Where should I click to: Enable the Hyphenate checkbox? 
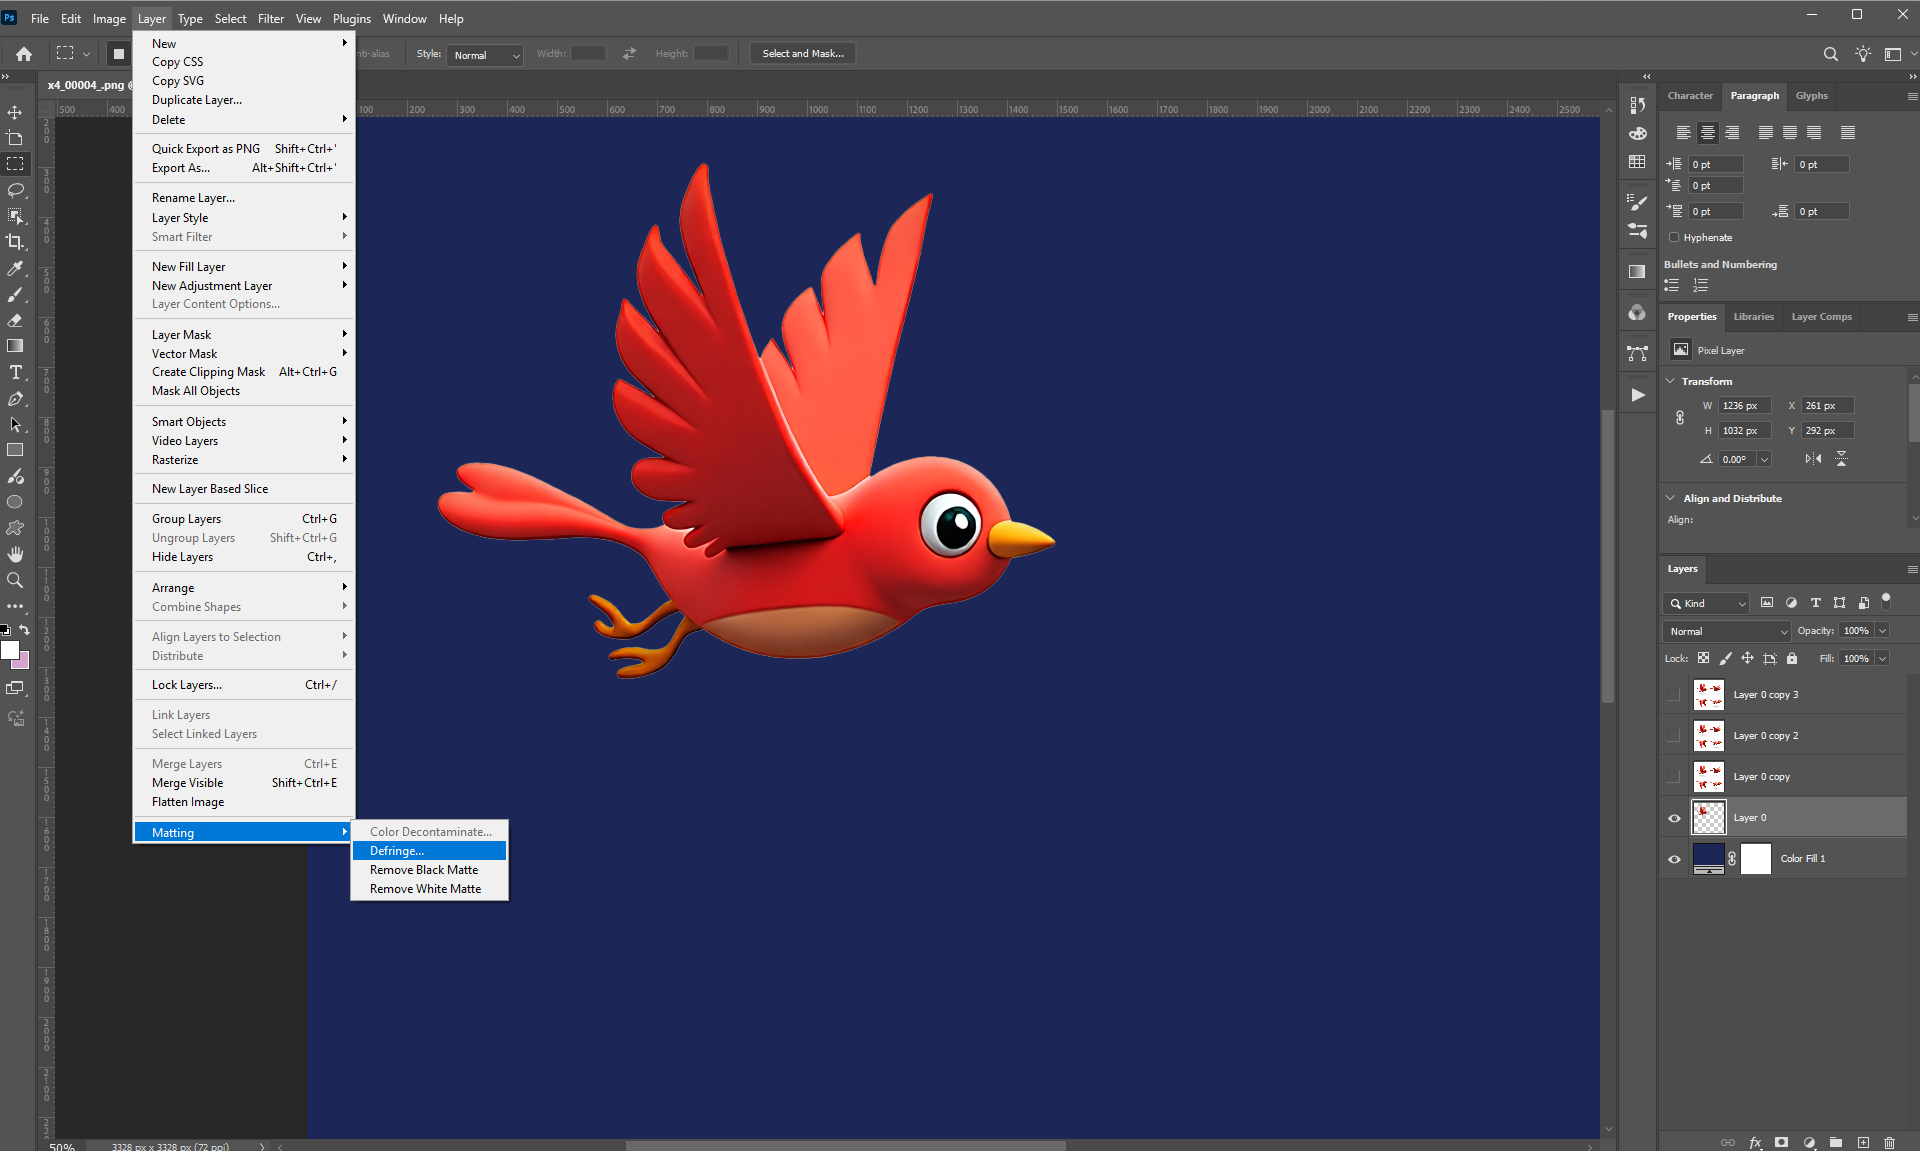coord(1674,238)
